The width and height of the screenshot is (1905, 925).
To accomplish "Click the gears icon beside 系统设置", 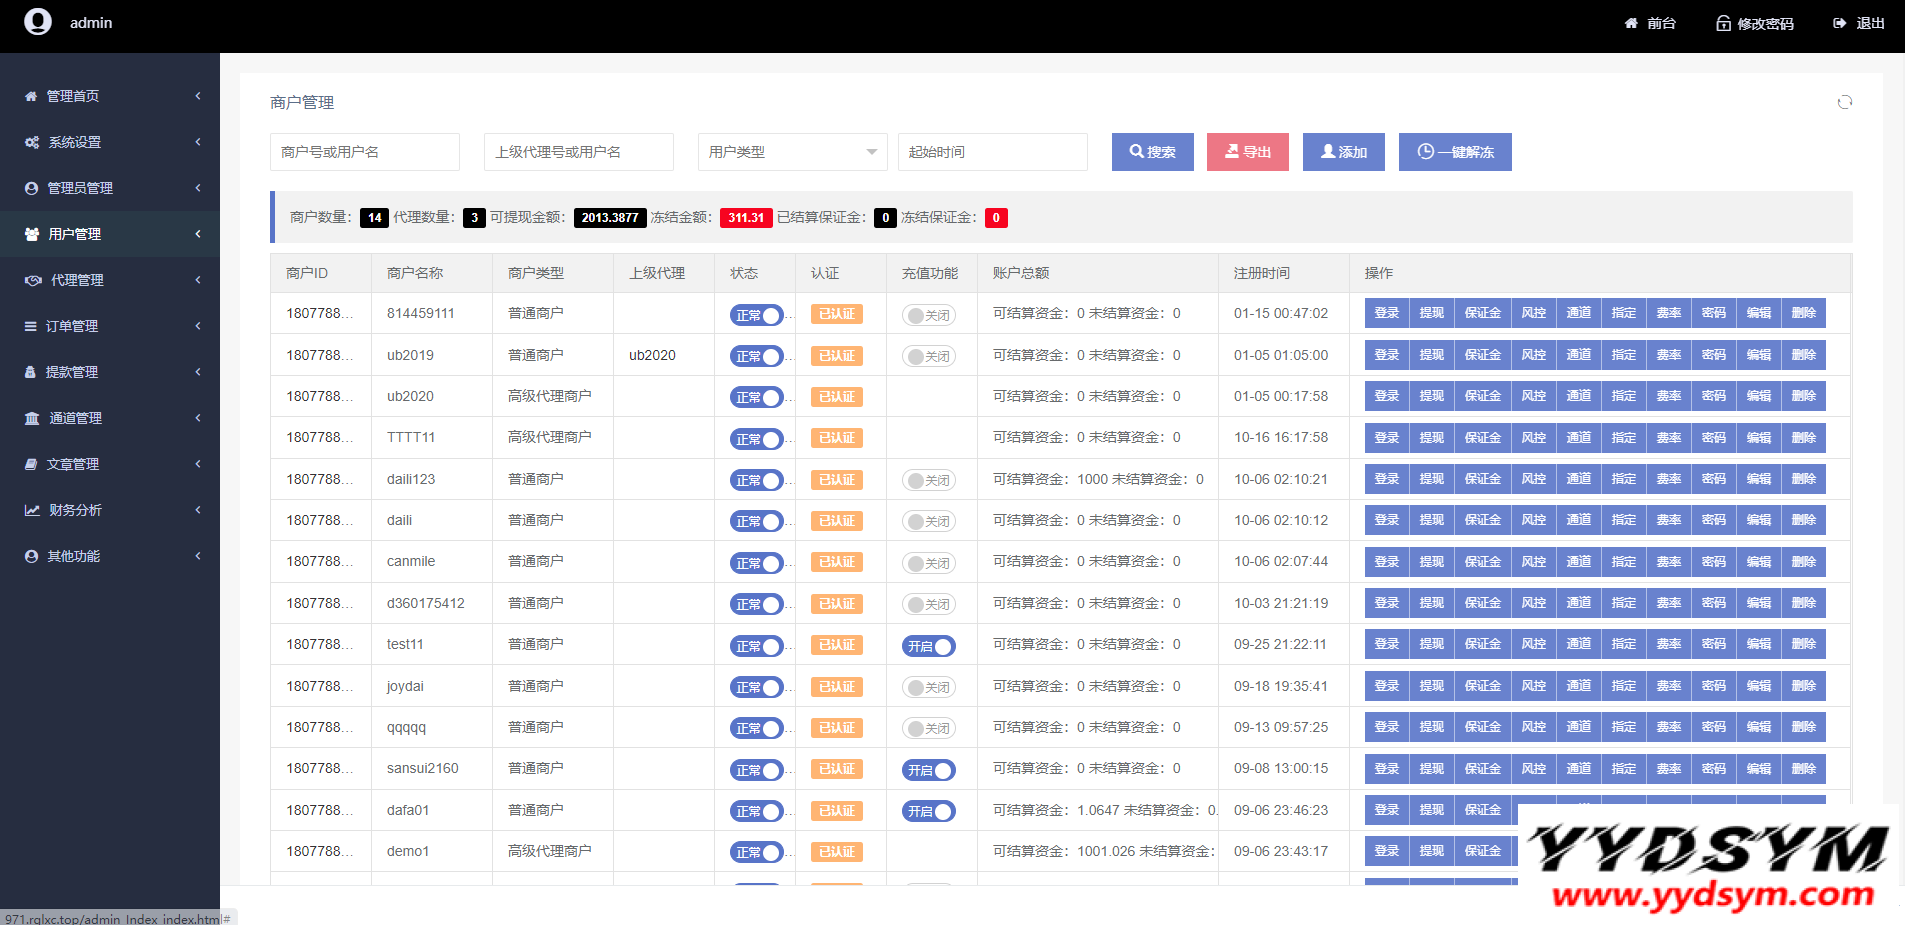I will [32, 142].
